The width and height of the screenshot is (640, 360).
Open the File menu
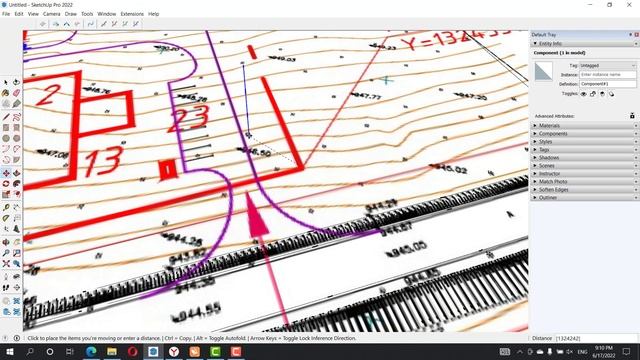point(6,14)
